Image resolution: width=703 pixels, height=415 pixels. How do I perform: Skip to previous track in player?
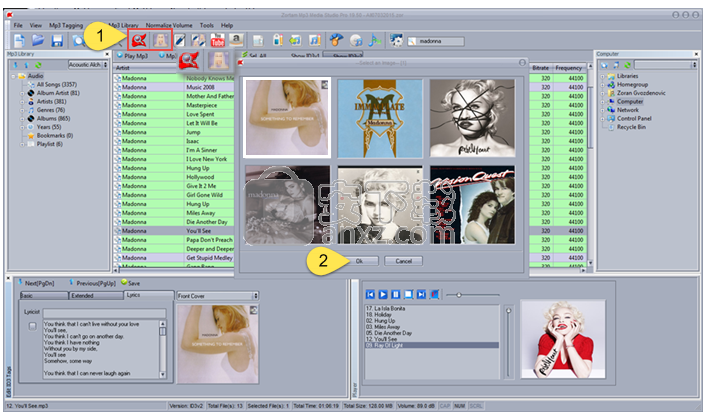[x=370, y=294]
